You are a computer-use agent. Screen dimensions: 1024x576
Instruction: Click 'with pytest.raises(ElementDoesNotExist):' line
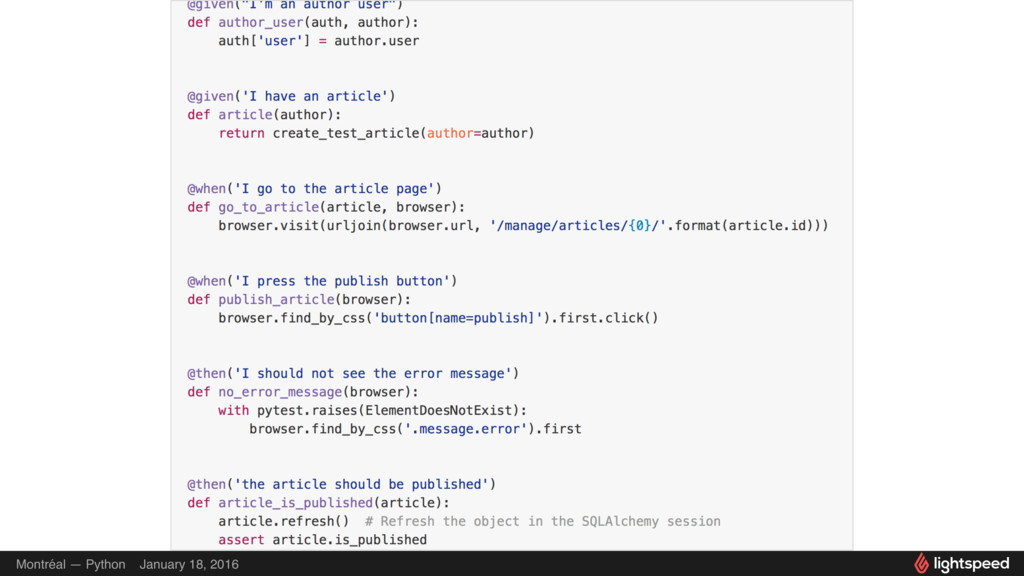372,410
